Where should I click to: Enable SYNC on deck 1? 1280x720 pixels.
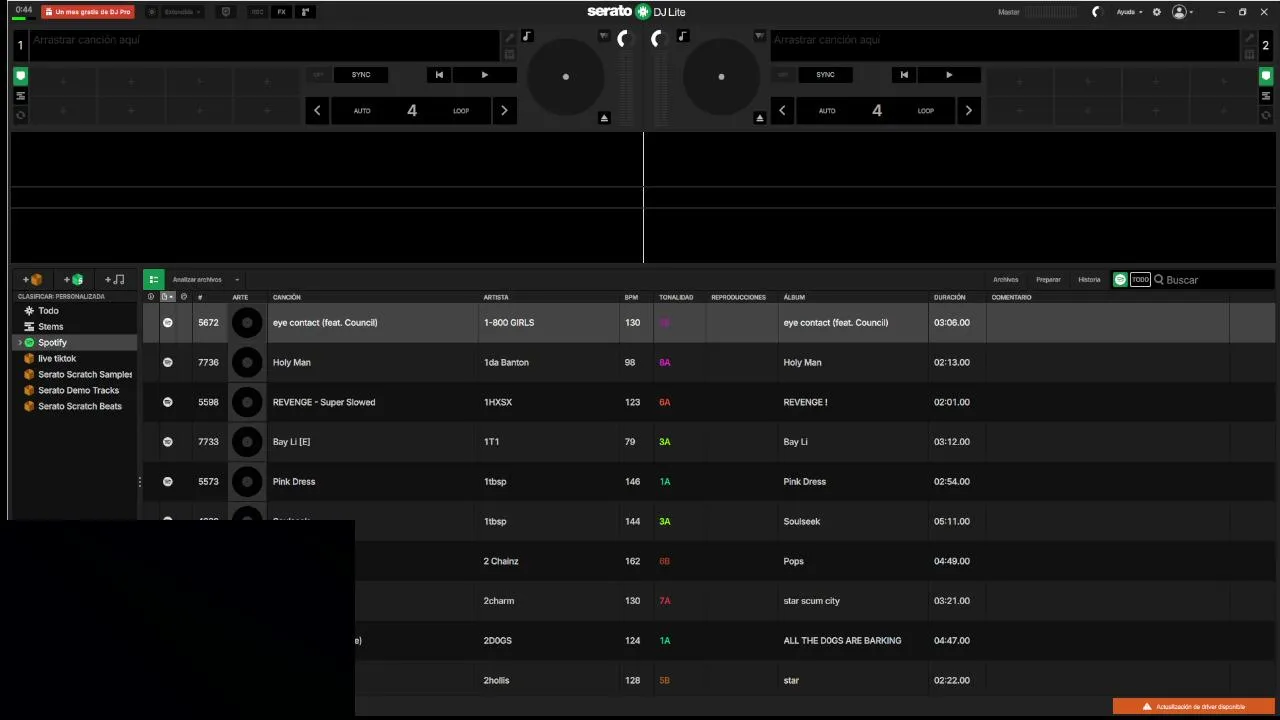(361, 75)
